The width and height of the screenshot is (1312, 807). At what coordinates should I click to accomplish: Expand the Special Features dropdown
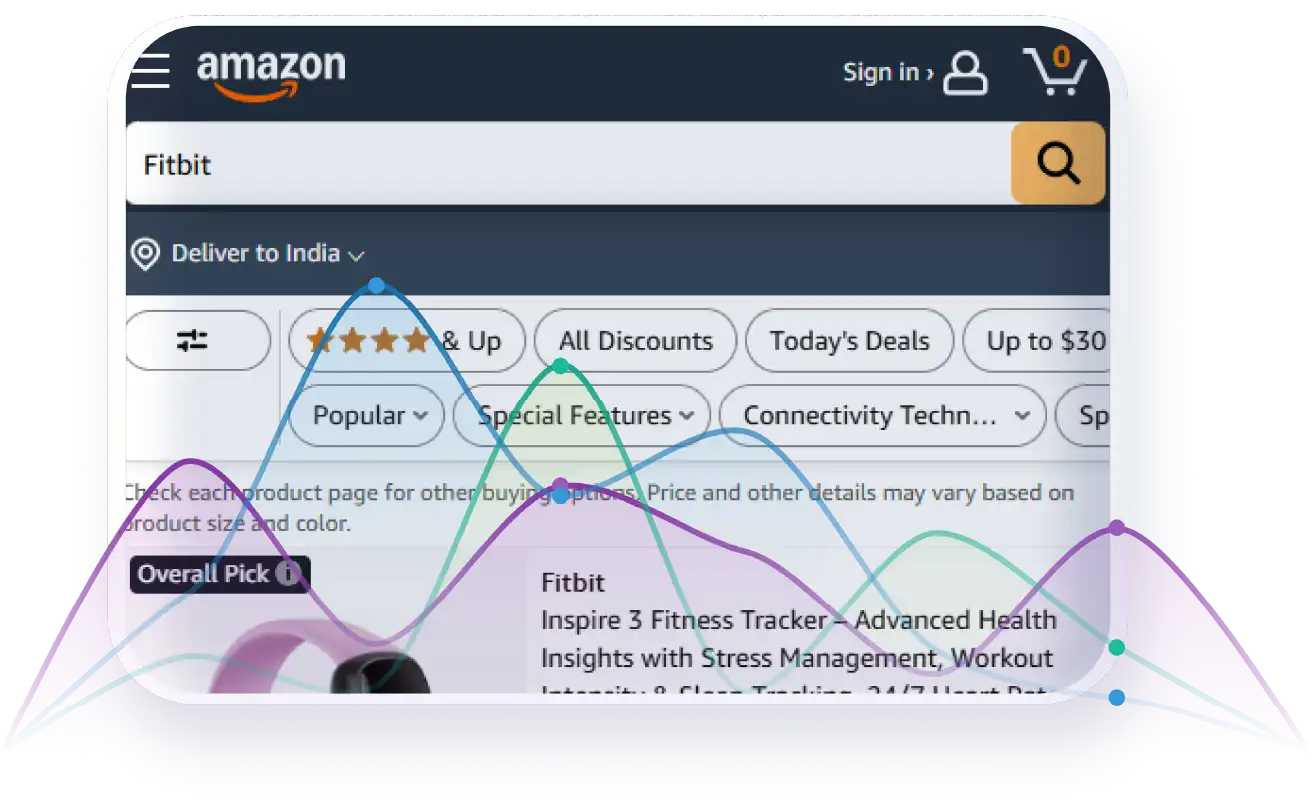582,415
